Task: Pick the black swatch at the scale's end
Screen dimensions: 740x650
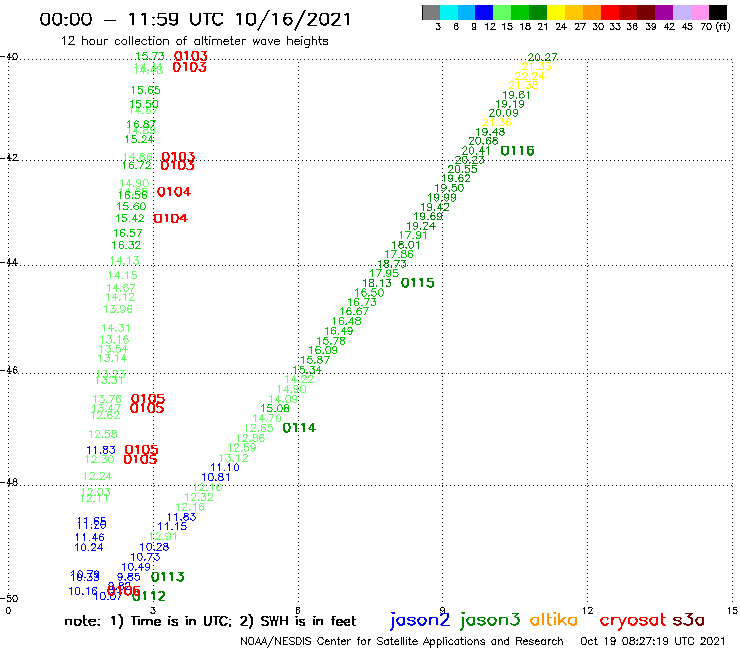Action: 717,12
